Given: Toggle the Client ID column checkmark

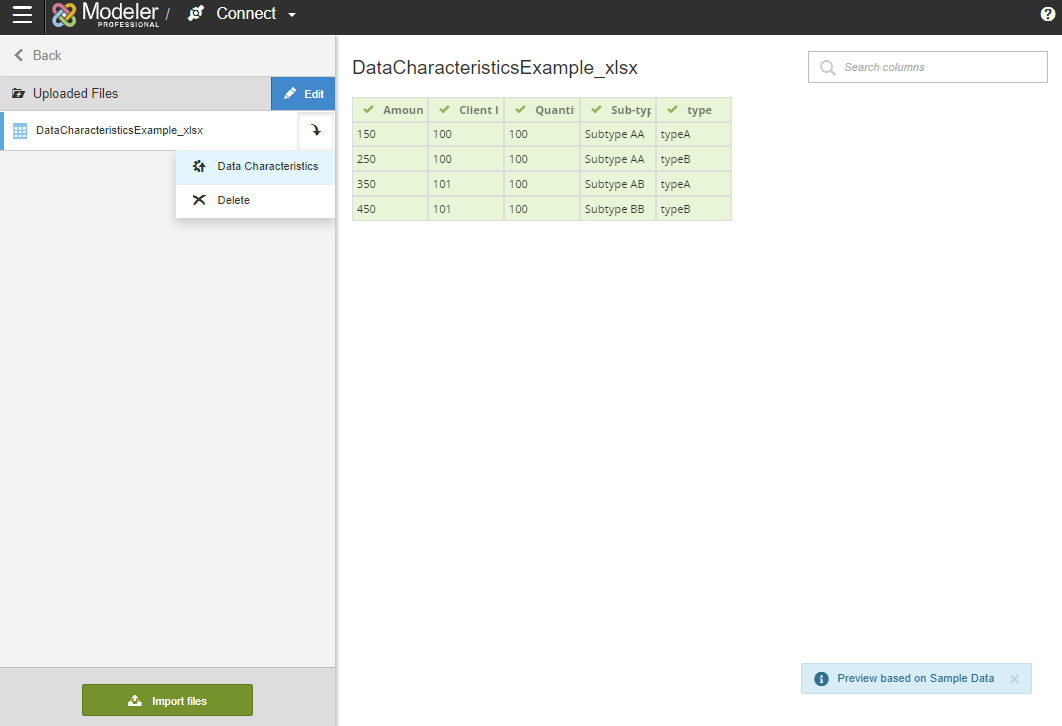Looking at the screenshot, I should tap(445, 110).
